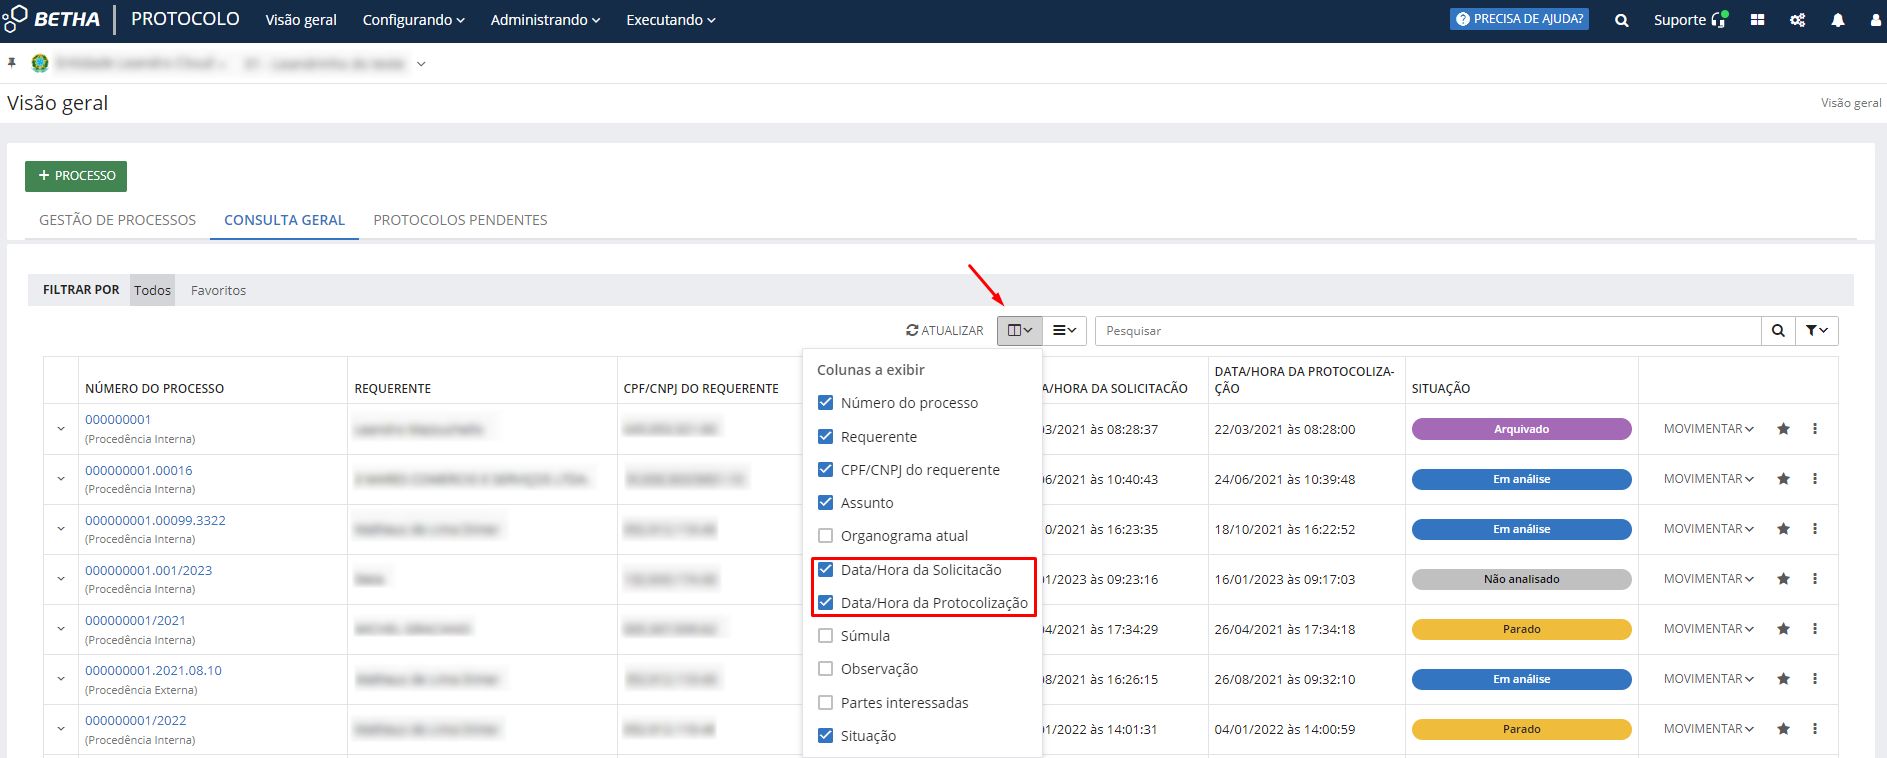Click into the Pesquisar search field
Viewport: 1887px width, 758px height.
[1428, 331]
